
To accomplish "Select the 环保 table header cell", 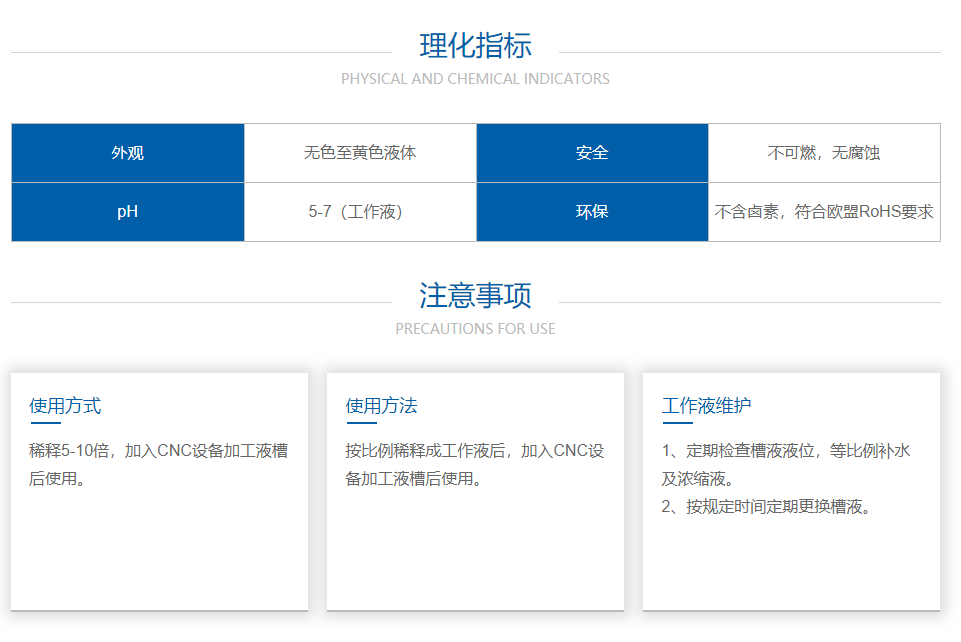I will coord(592,212).
